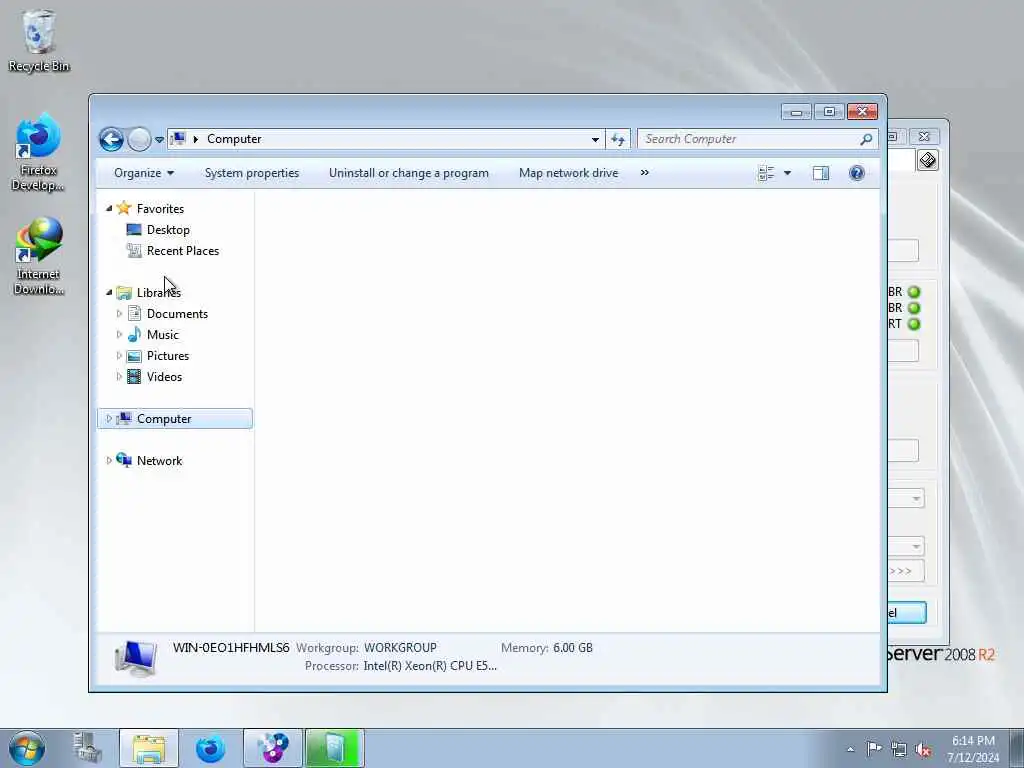Open Action Center flag icon
The width and height of the screenshot is (1024, 768).
pyautogui.click(x=874, y=748)
